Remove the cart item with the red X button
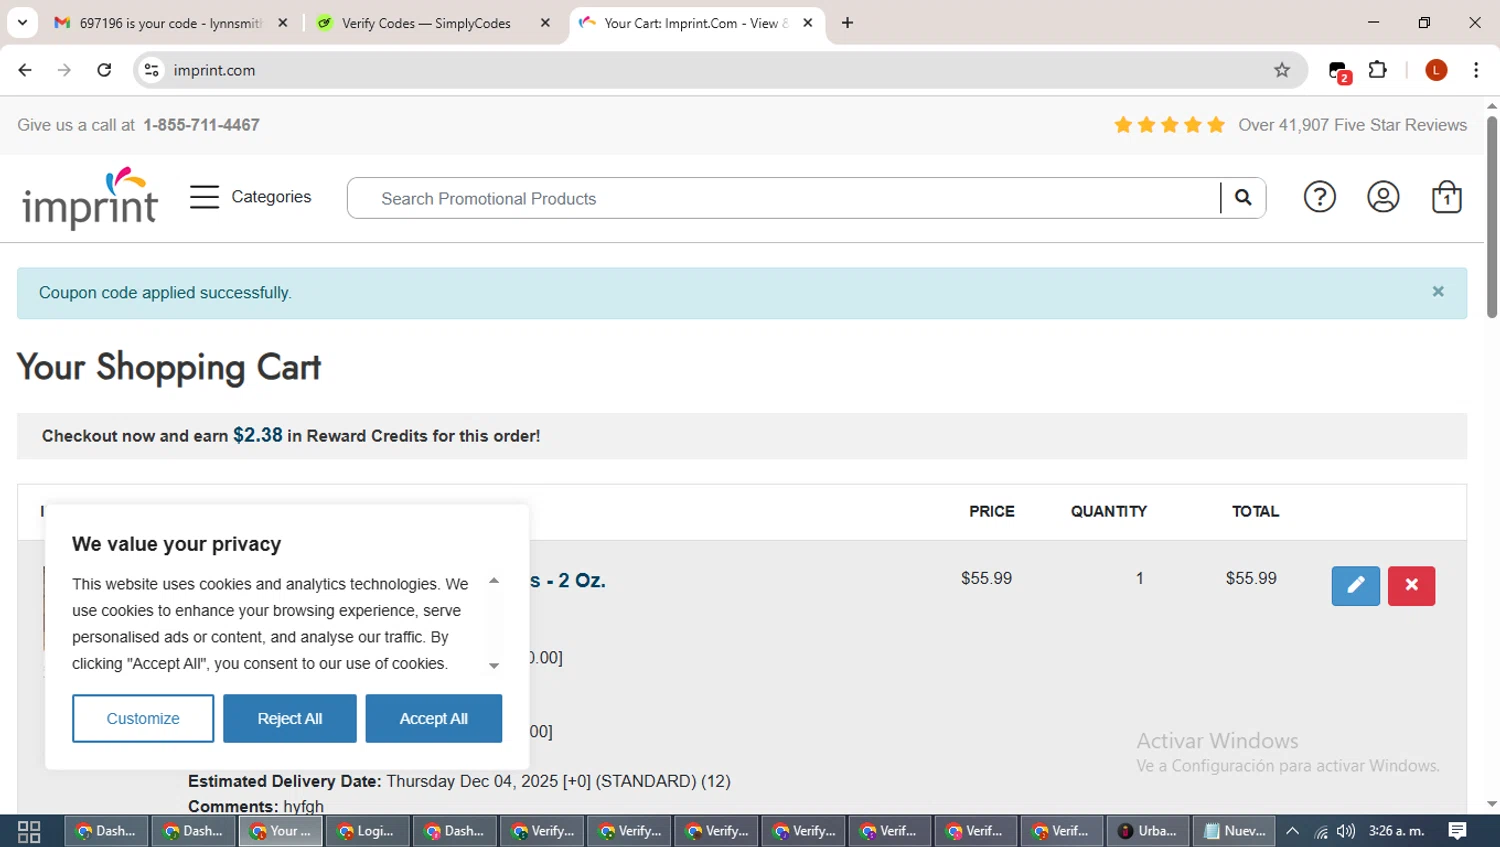Viewport: 1500px width, 847px height. point(1412,586)
